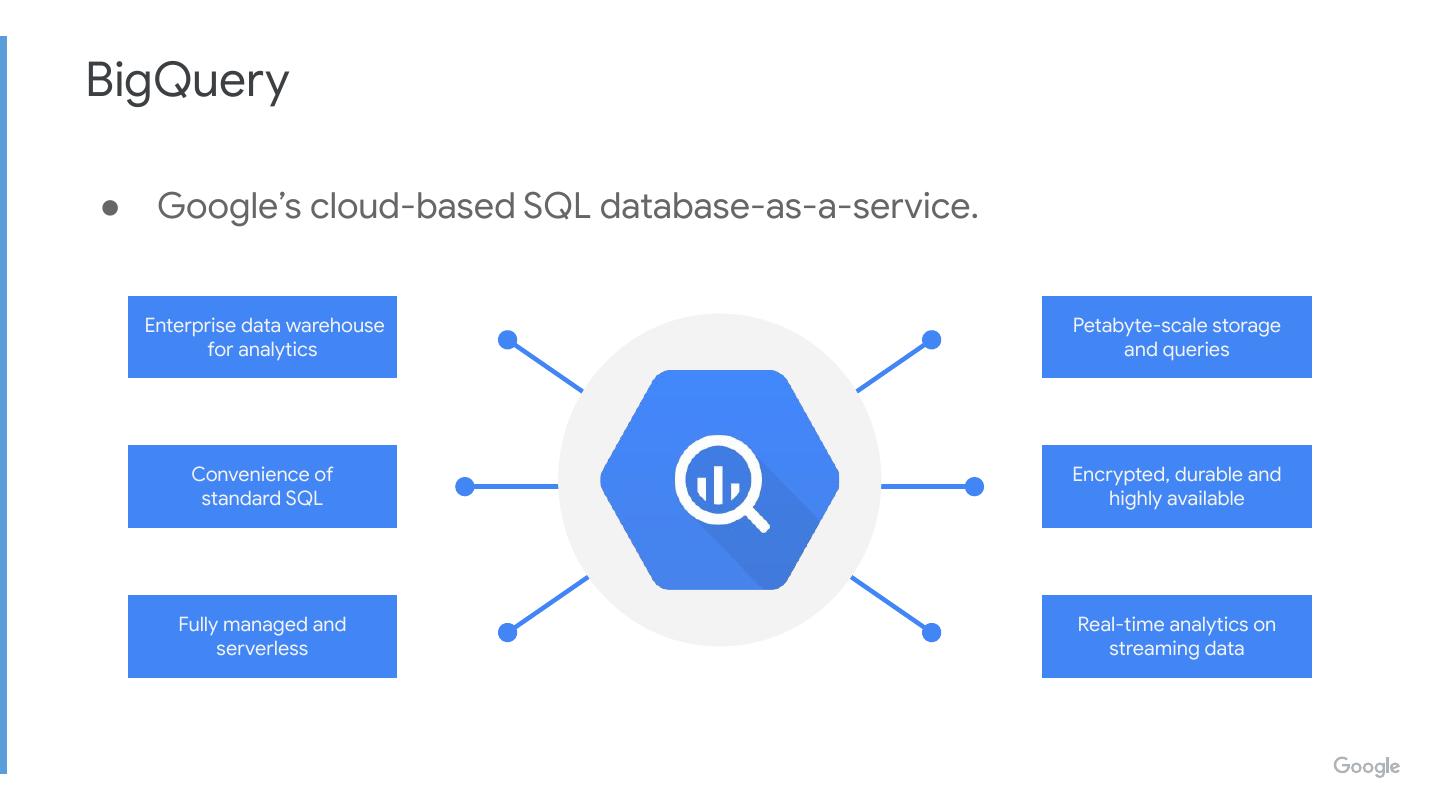Screen dimensions: 1440x810
Task: Toggle the connector node beside Encrypted, durable and highly available
Action: pos(973,486)
